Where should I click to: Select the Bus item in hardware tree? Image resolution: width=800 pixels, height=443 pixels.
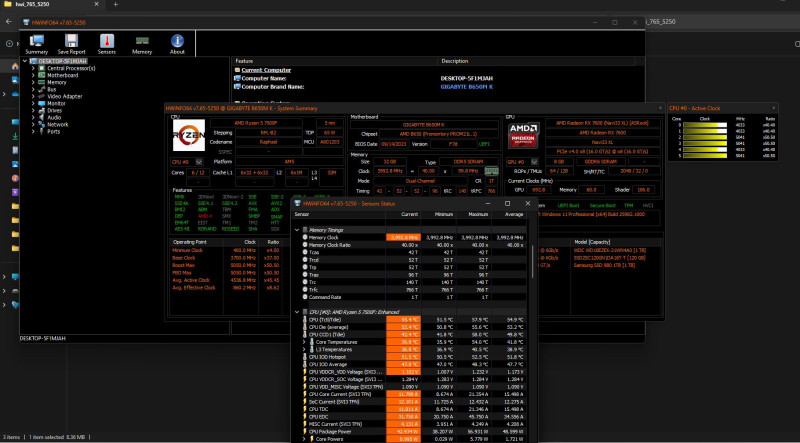(x=52, y=89)
